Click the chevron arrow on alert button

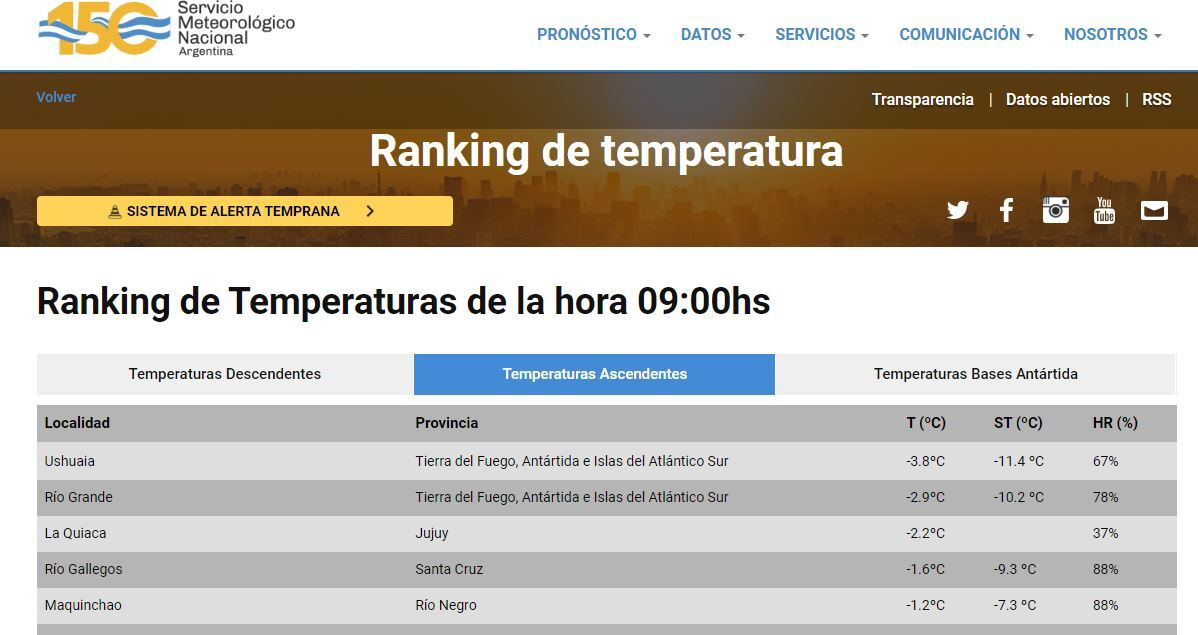pyautogui.click(x=370, y=211)
